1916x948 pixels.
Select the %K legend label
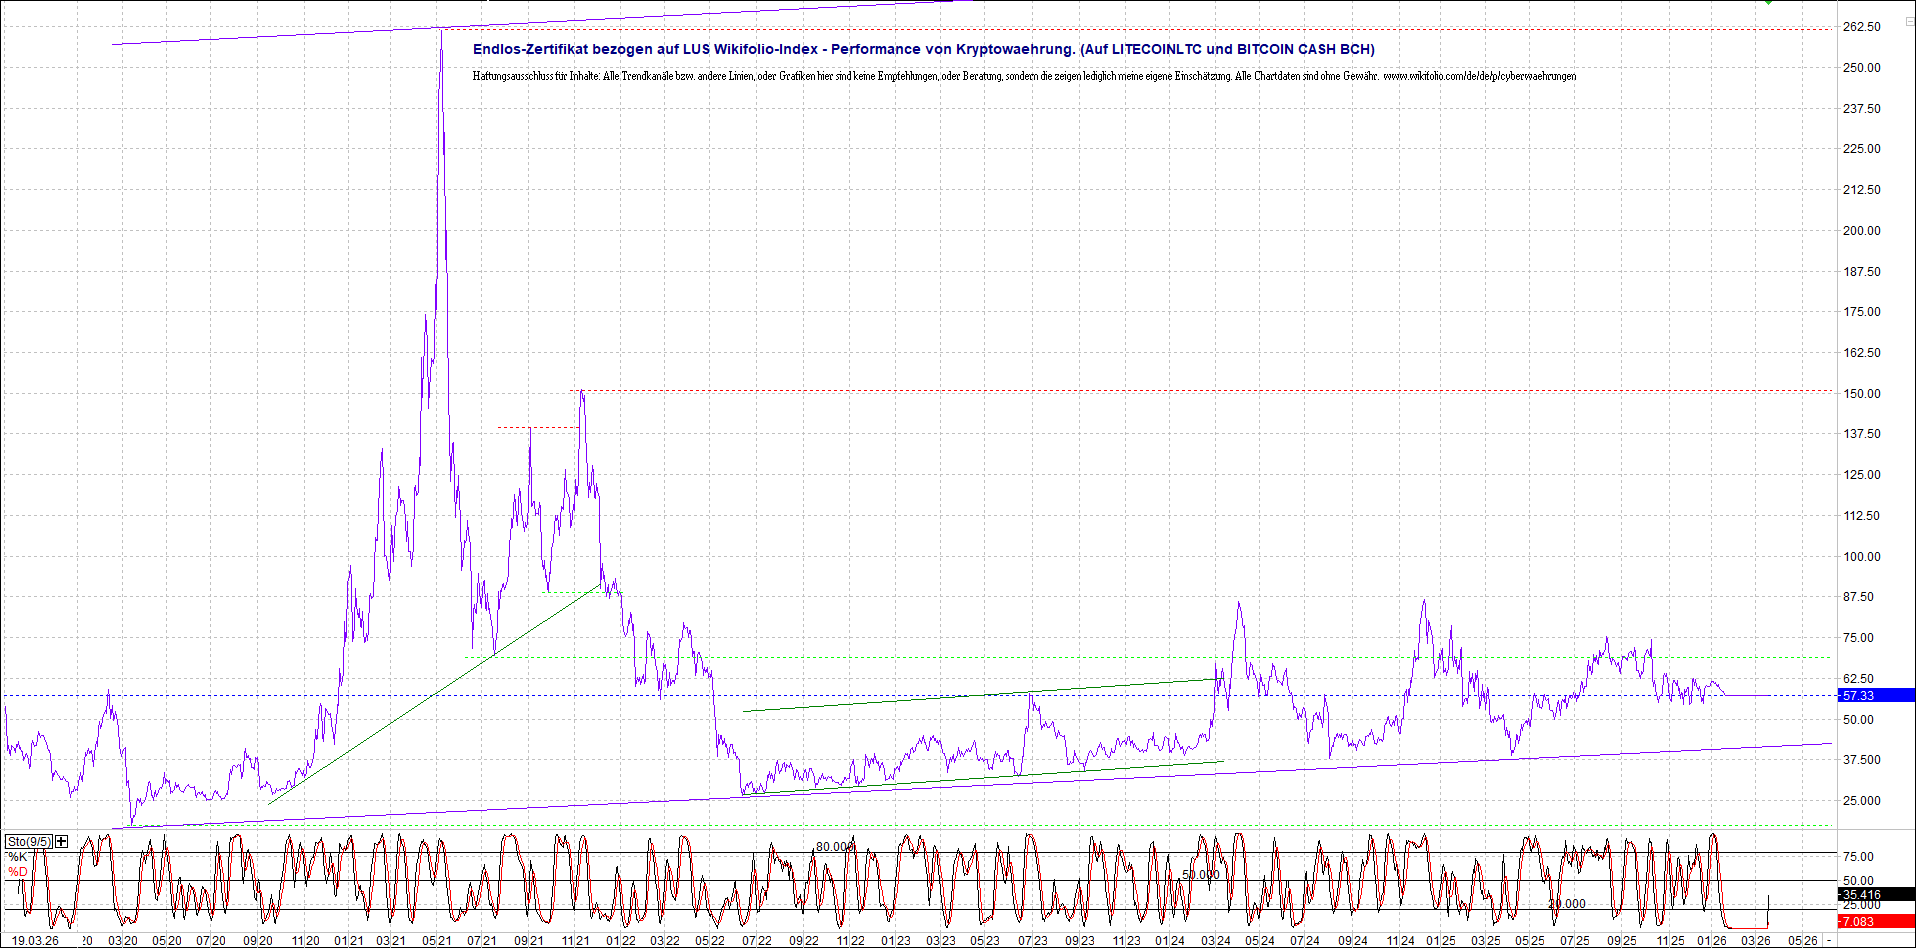click(x=18, y=857)
